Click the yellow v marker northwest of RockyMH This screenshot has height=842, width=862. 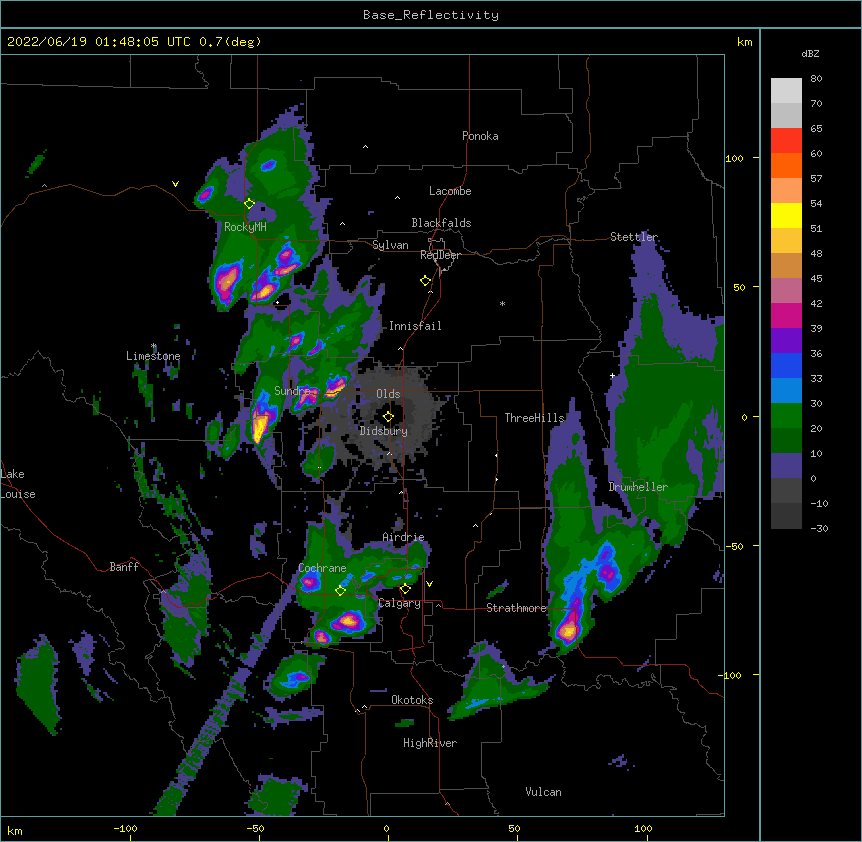[175, 184]
